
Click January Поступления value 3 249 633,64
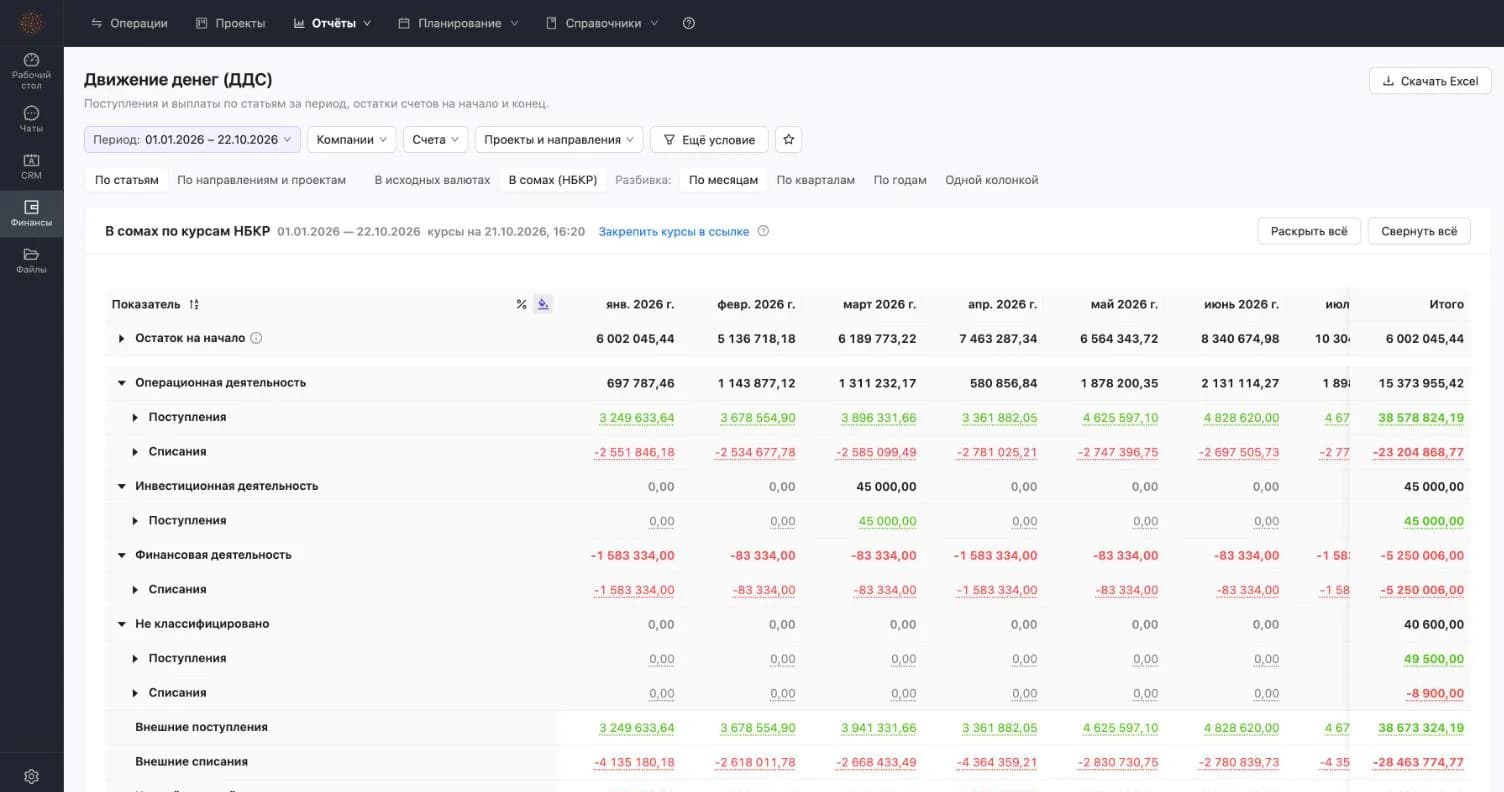637,418
